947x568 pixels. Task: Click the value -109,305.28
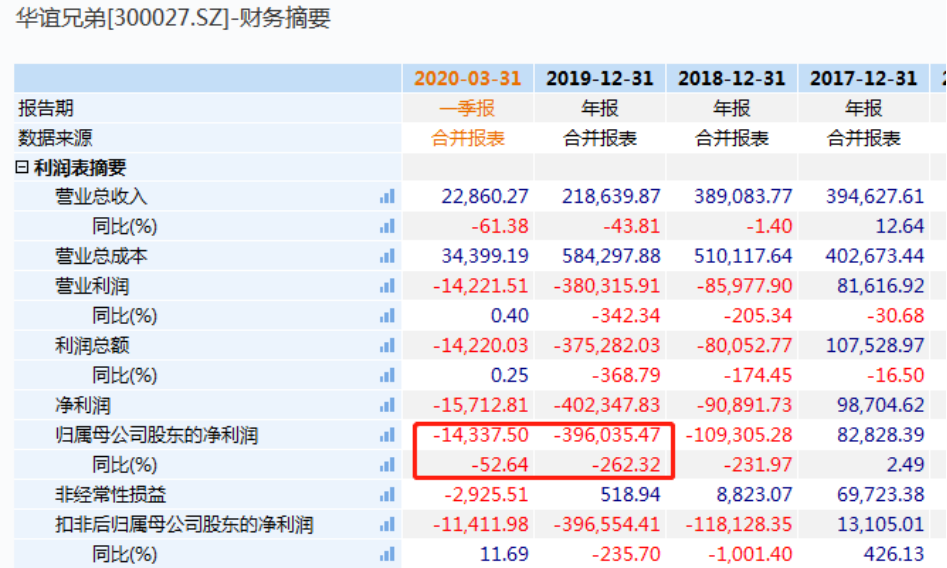point(739,435)
